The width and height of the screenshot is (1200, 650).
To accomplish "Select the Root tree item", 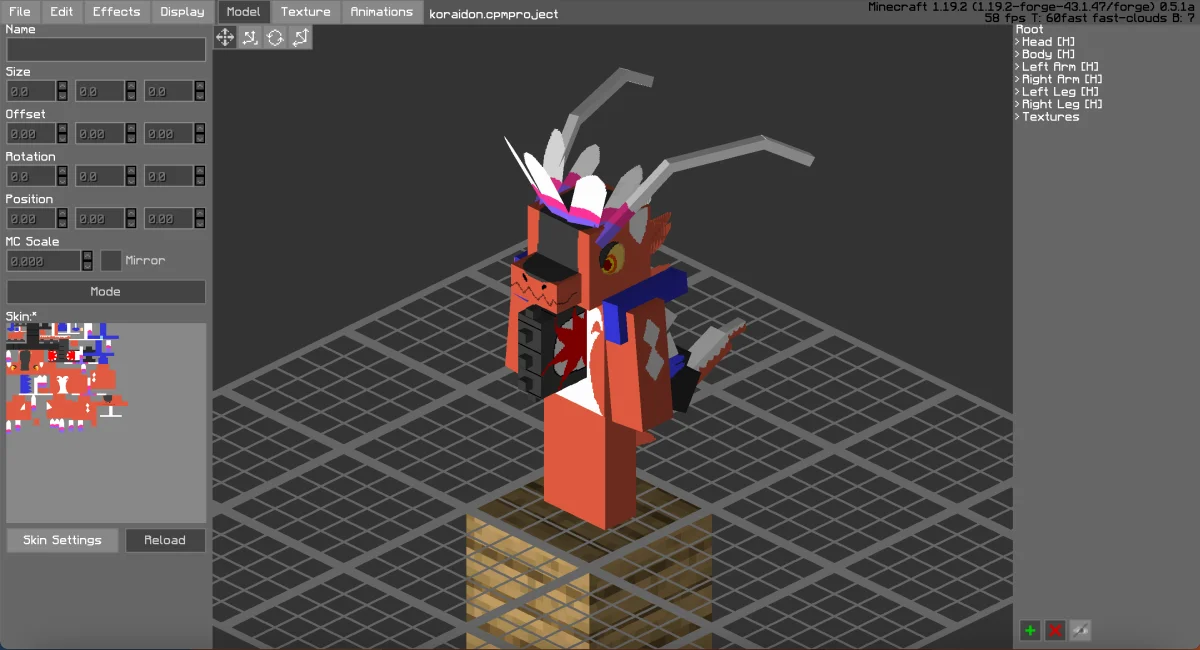I will tap(1030, 29).
